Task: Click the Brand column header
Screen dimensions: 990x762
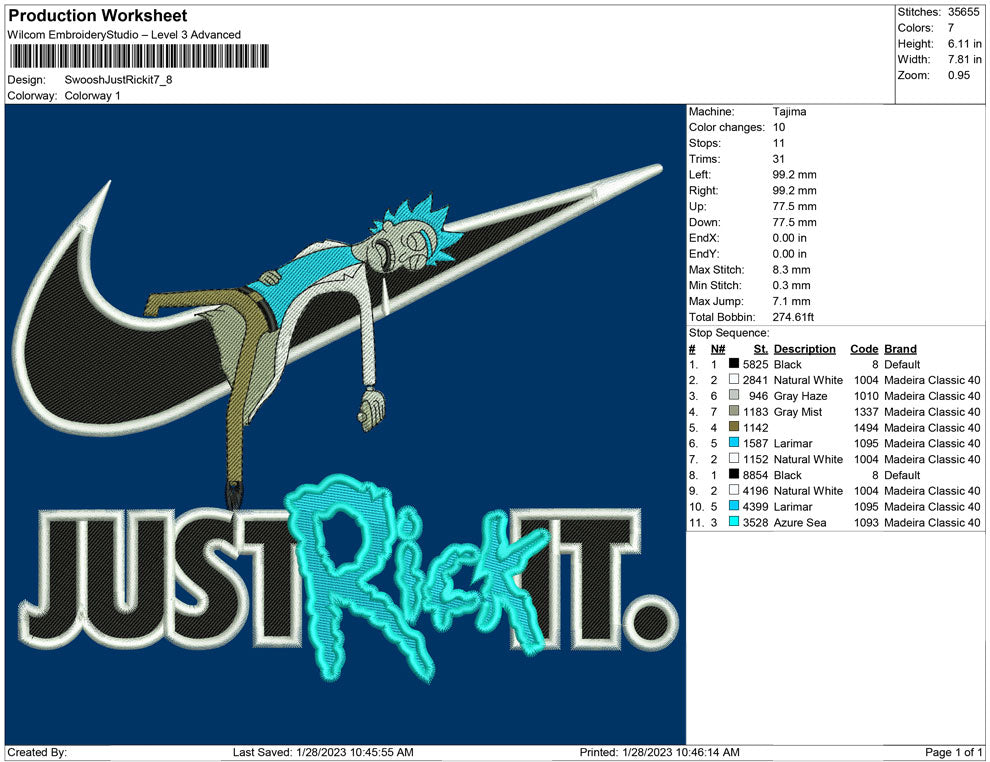Action: [900, 349]
